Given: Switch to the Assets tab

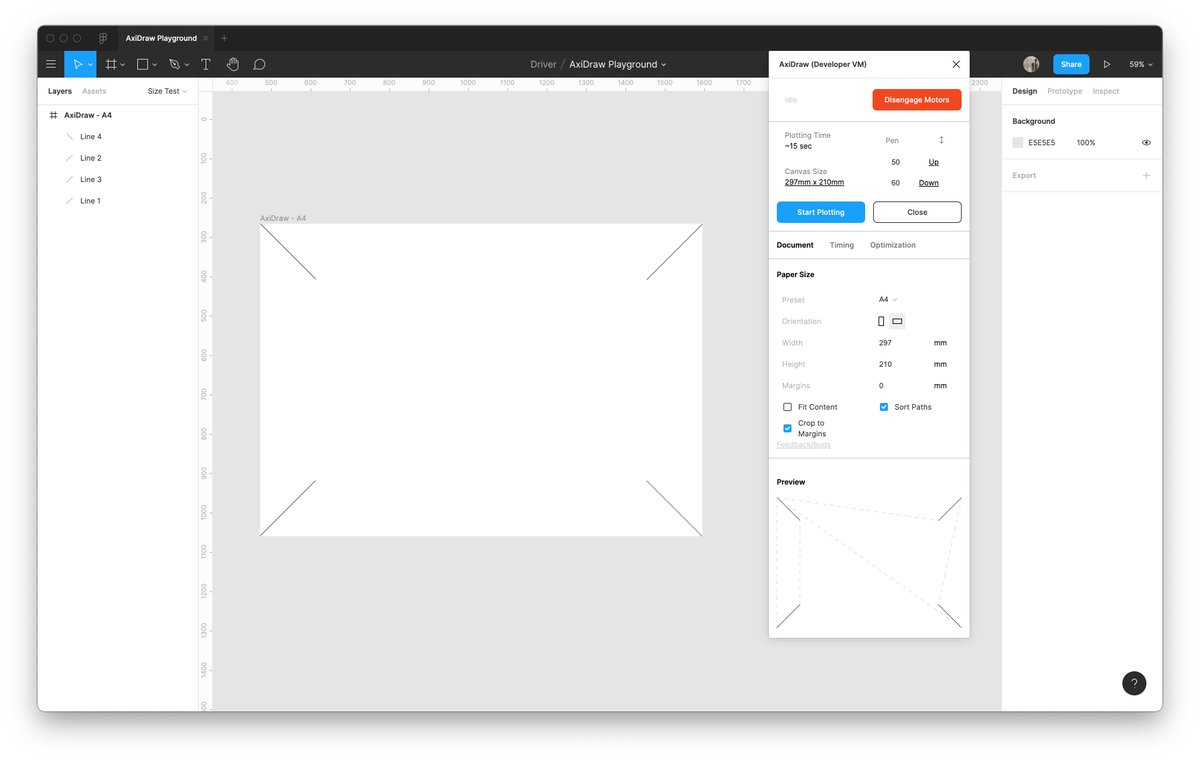Looking at the screenshot, I should [94, 91].
